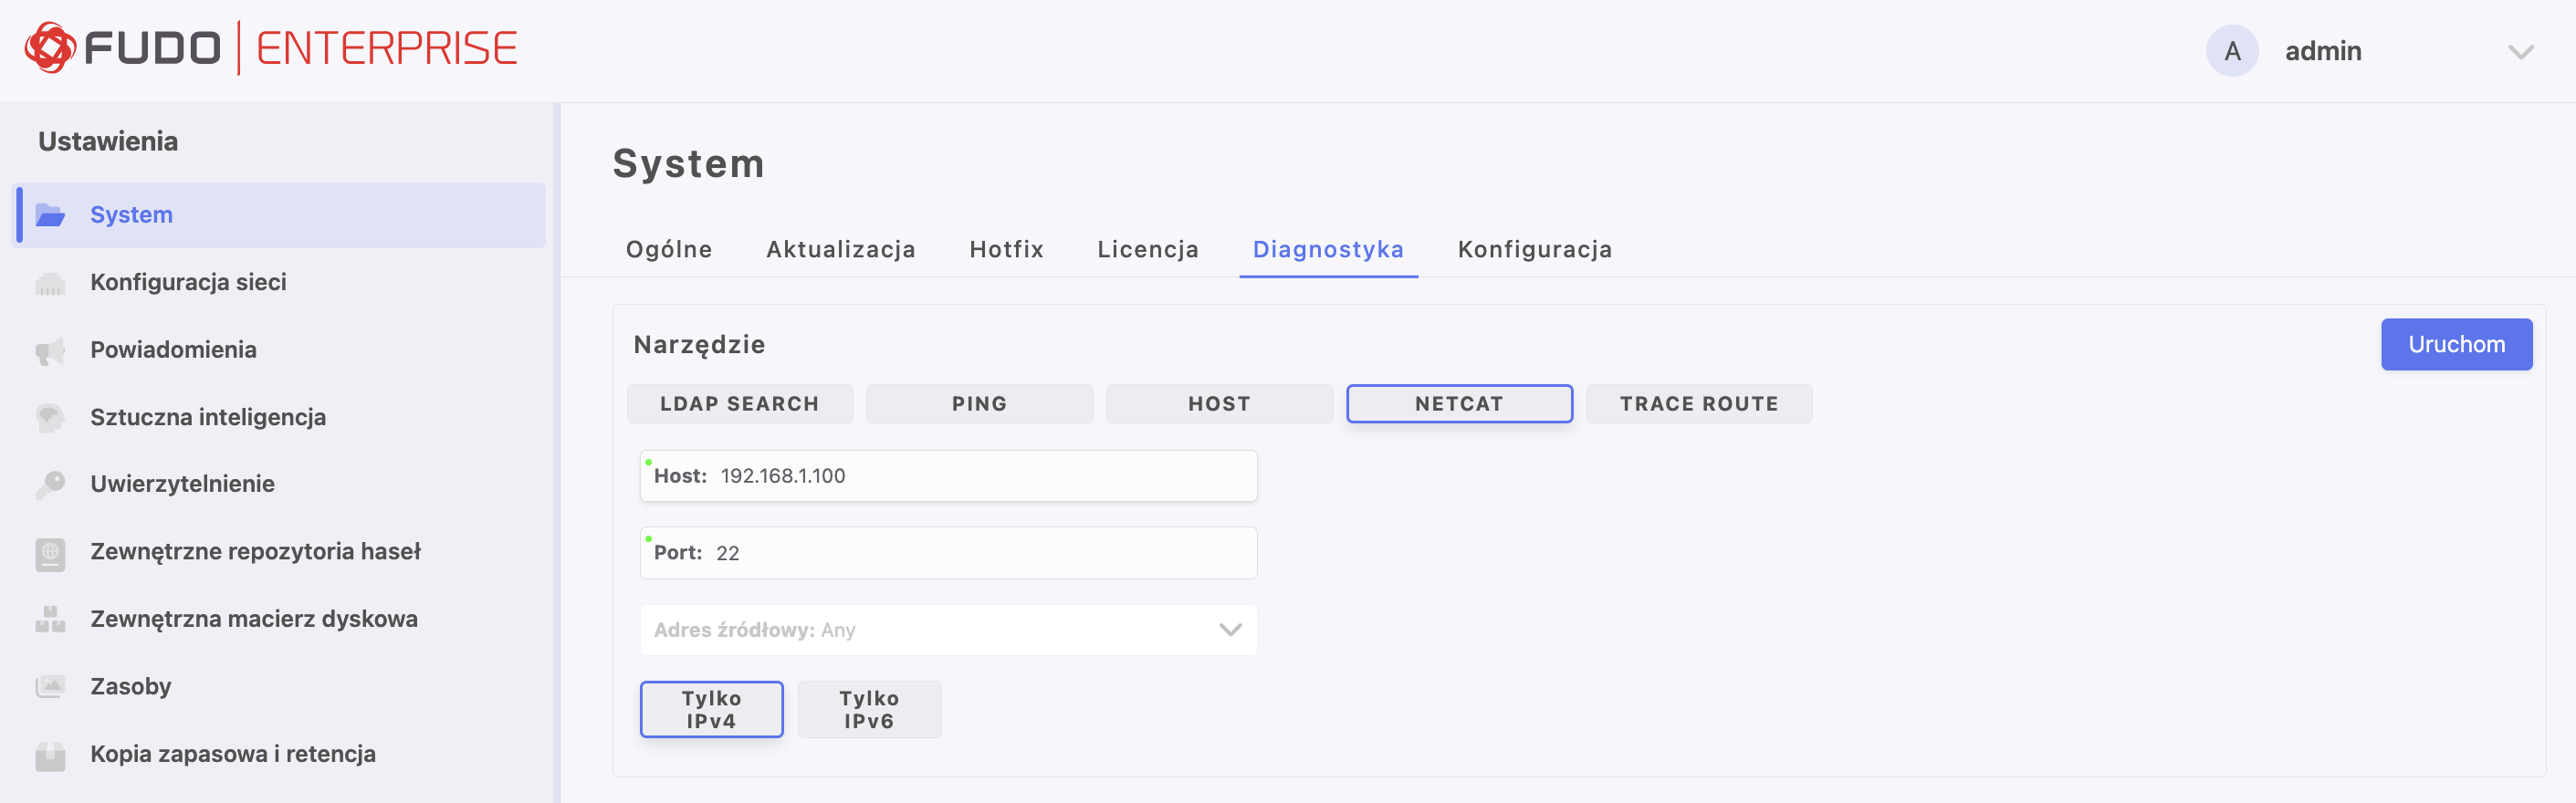Open System in the settings sidebar

point(279,215)
